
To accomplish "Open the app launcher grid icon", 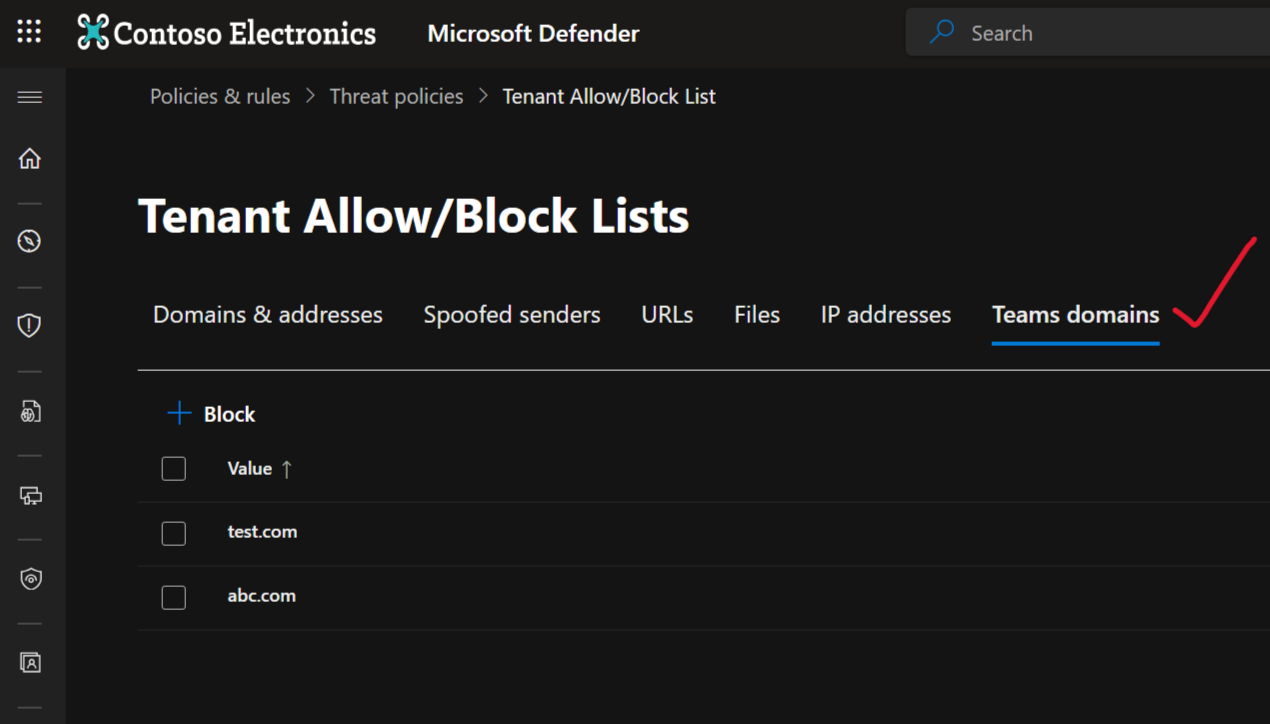I will [29, 32].
